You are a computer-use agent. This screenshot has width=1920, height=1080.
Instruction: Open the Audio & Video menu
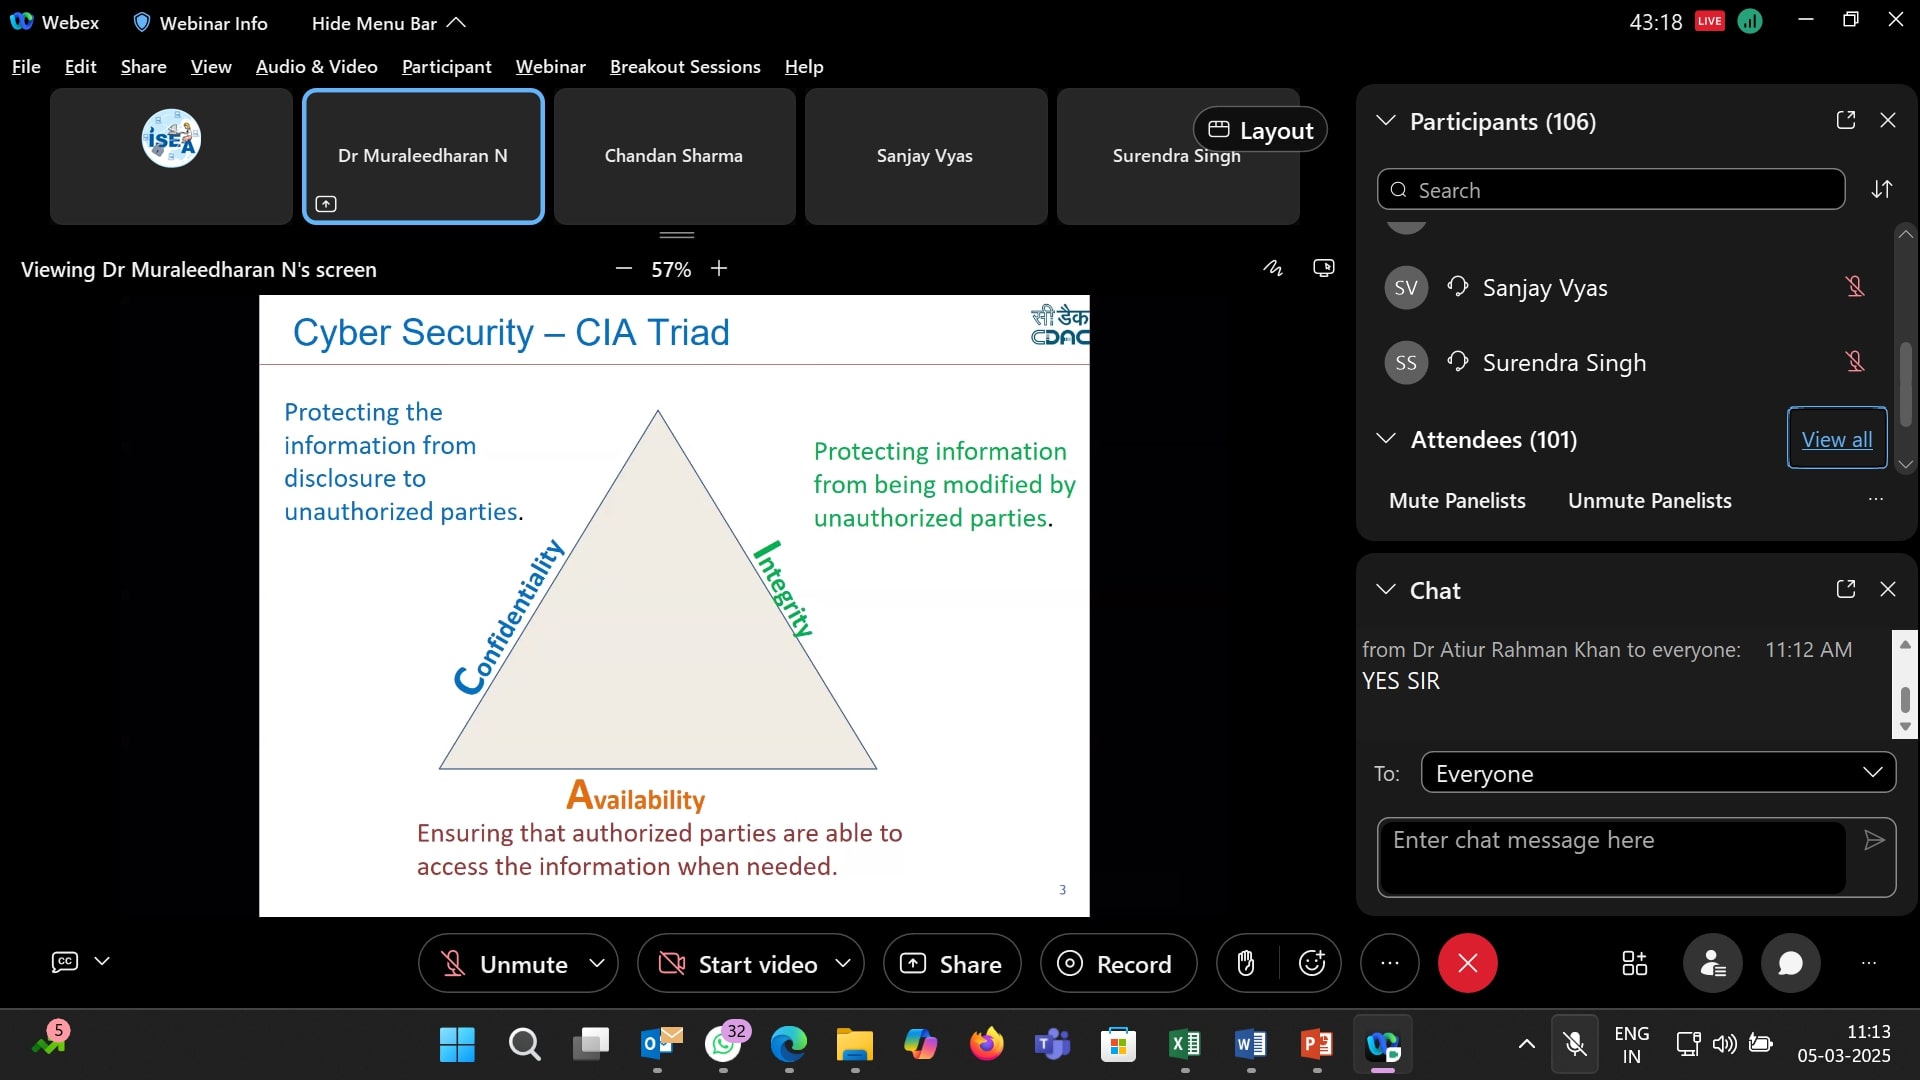[316, 67]
